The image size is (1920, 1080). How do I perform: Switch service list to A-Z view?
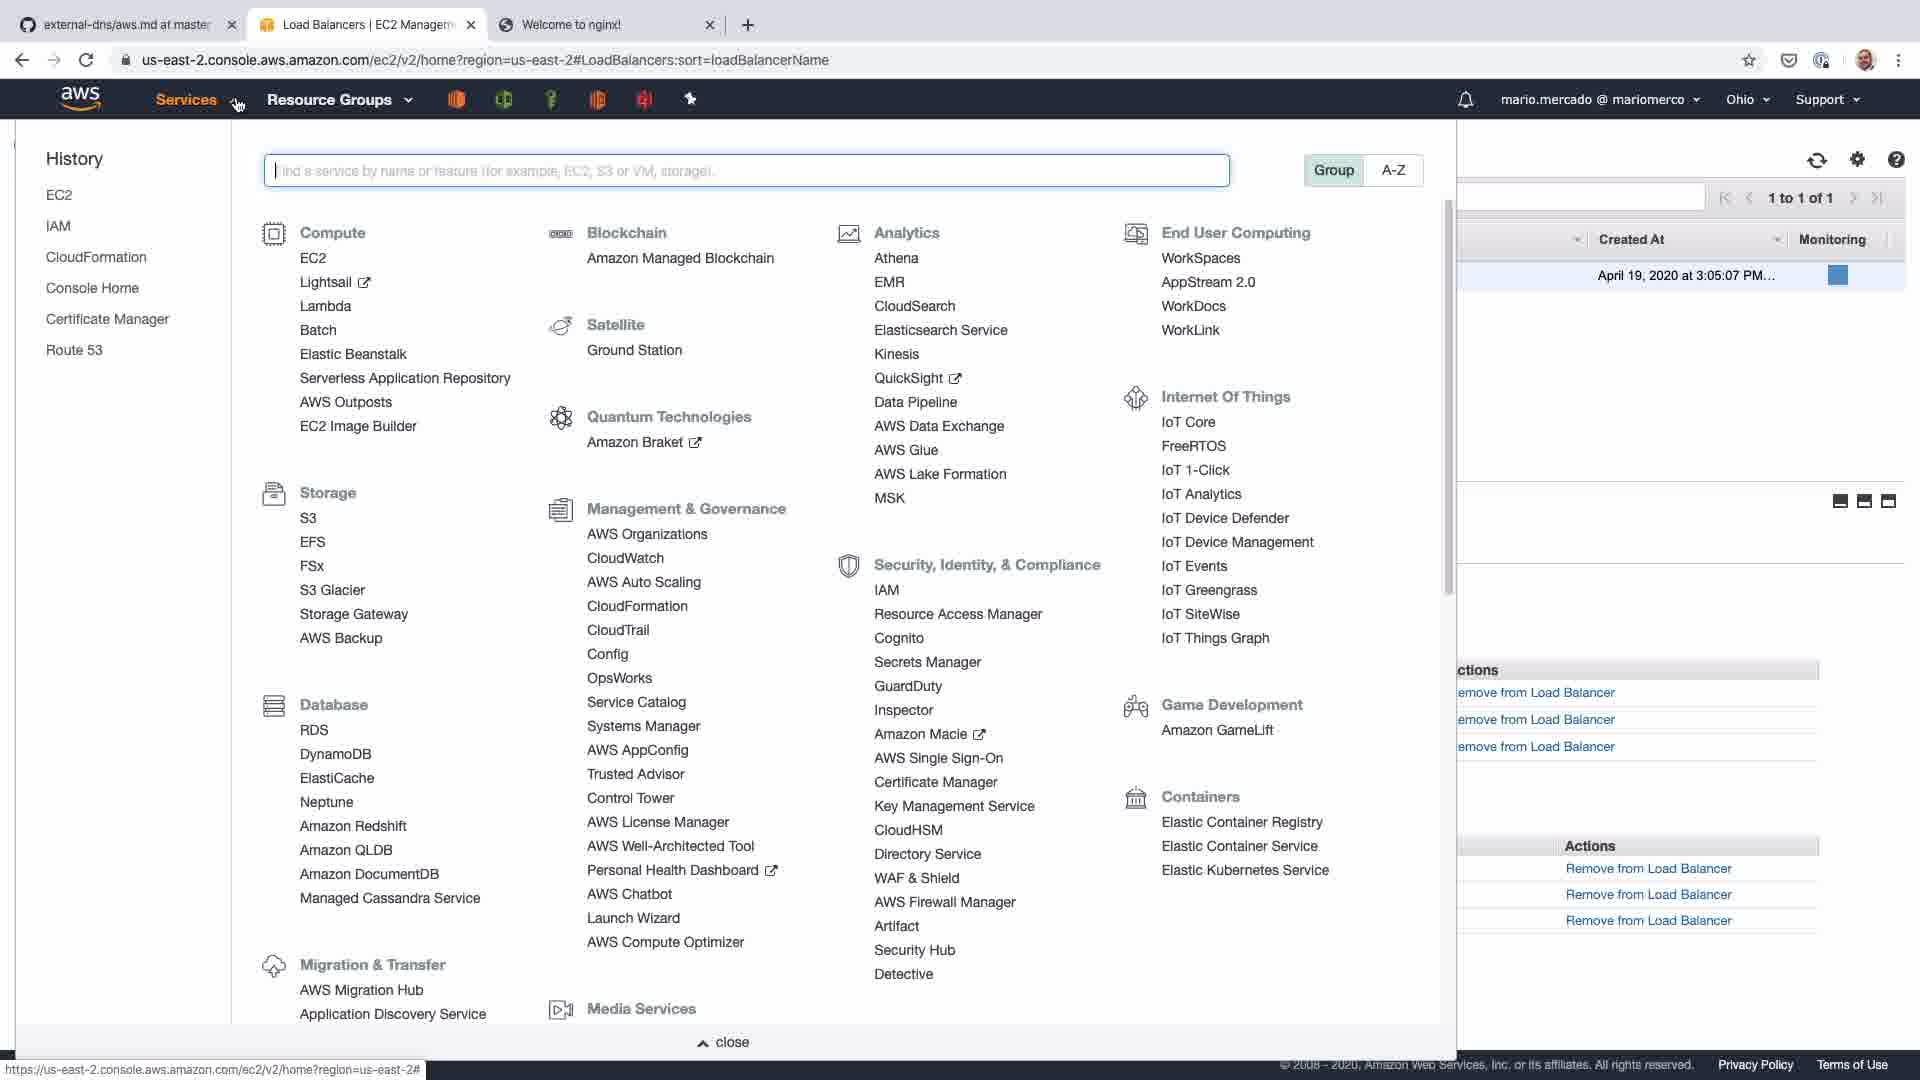click(x=1393, y=170)
